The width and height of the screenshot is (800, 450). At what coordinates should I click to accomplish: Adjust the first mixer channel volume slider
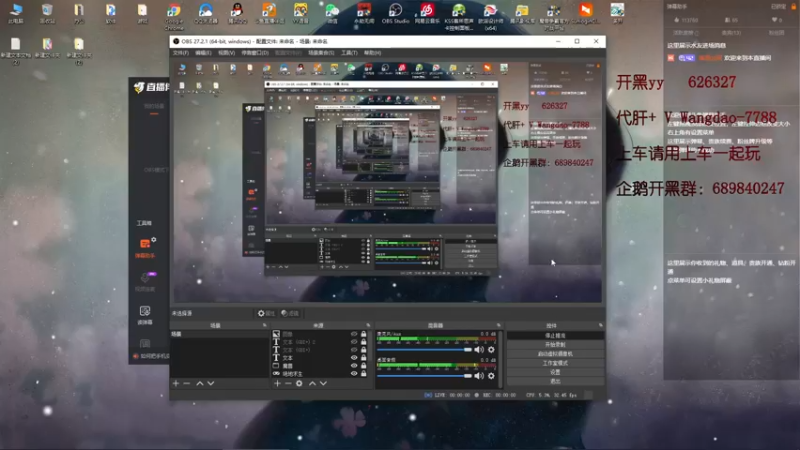click(424, 349)
